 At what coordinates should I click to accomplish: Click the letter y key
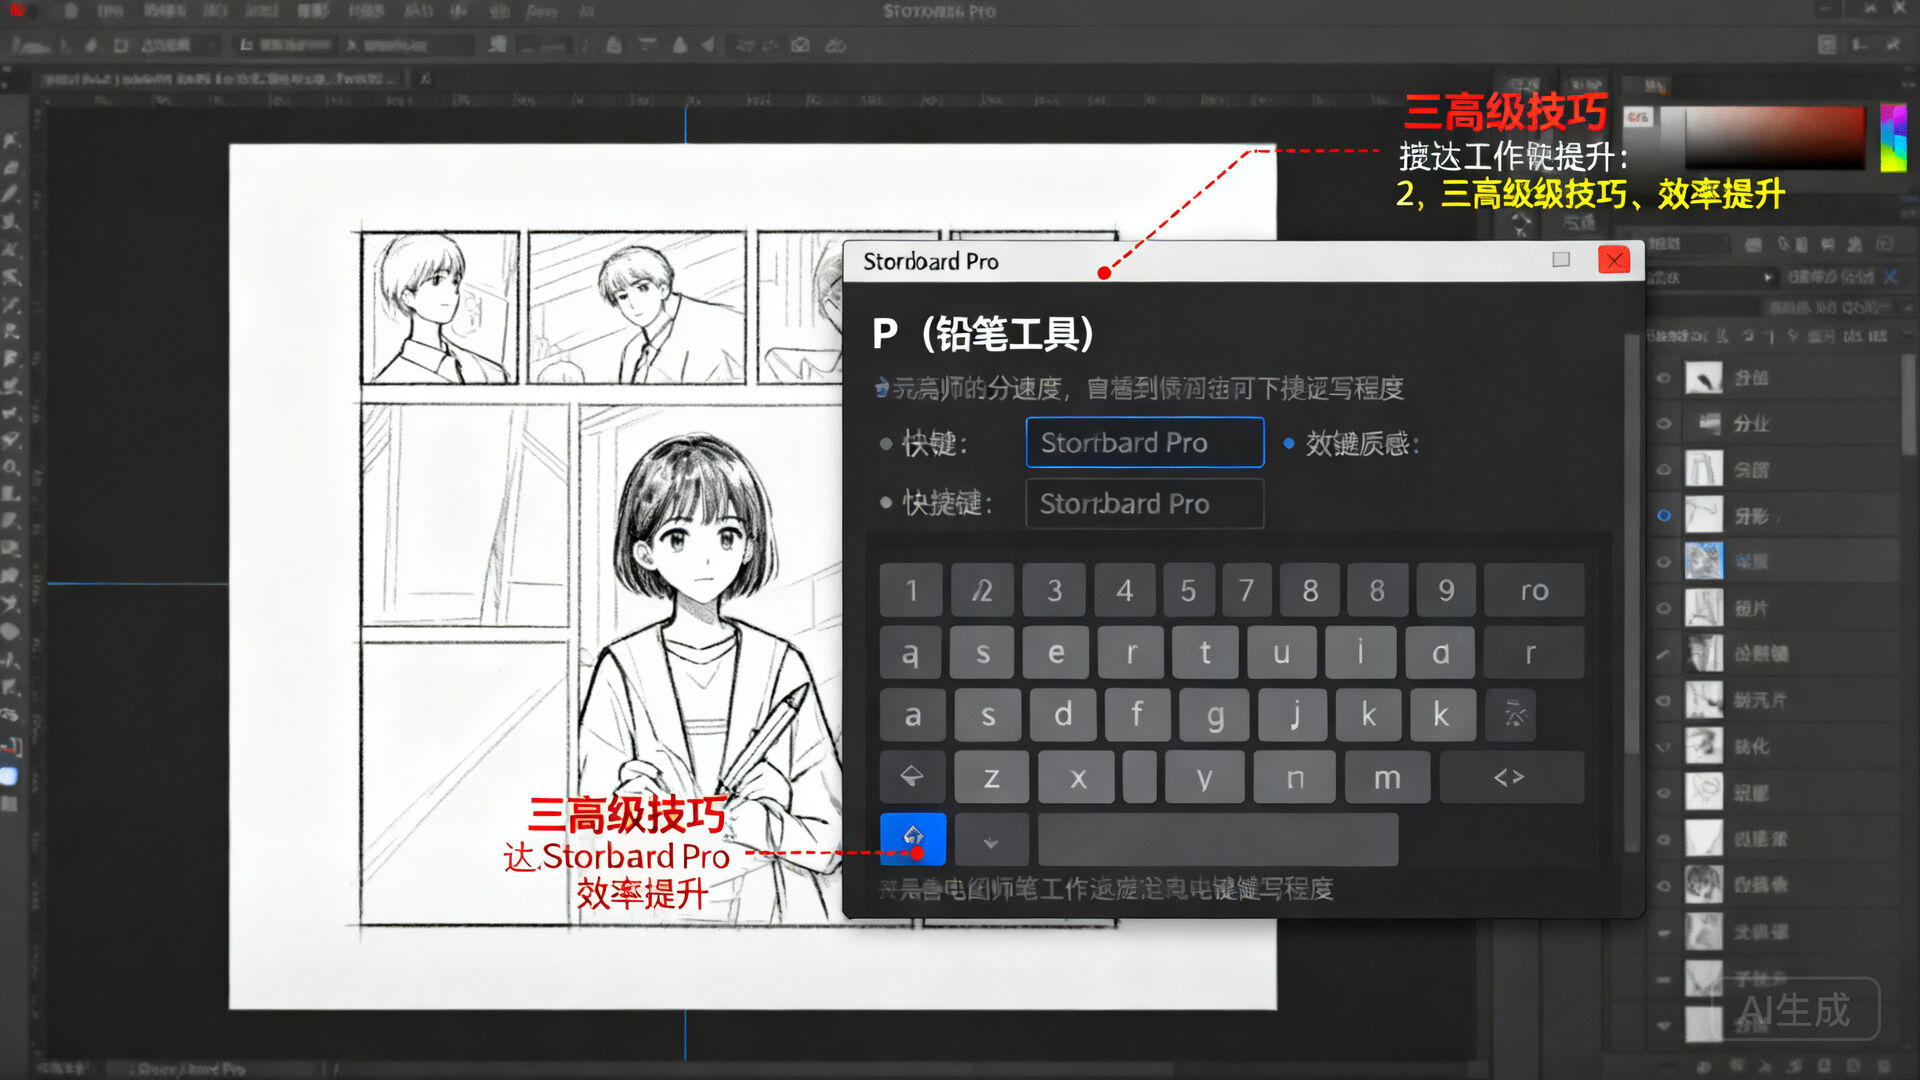coord(1204,777)
